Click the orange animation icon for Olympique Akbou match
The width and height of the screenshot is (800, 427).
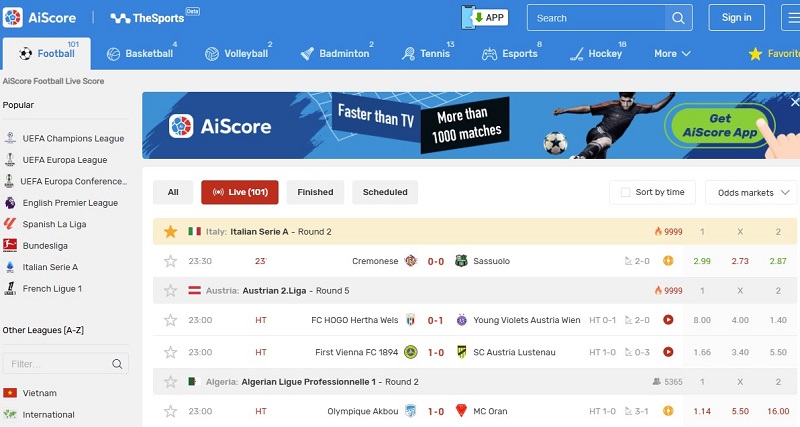click(x=668, y=411)
